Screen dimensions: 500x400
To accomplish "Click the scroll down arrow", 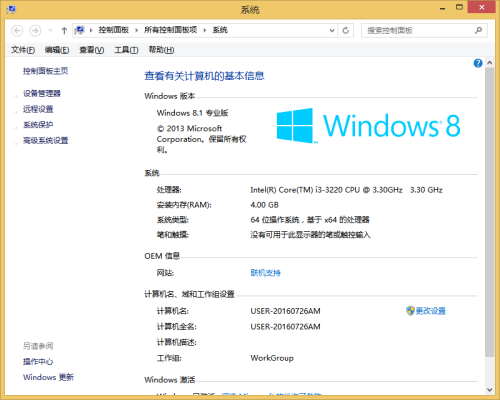I will point(489,389).
